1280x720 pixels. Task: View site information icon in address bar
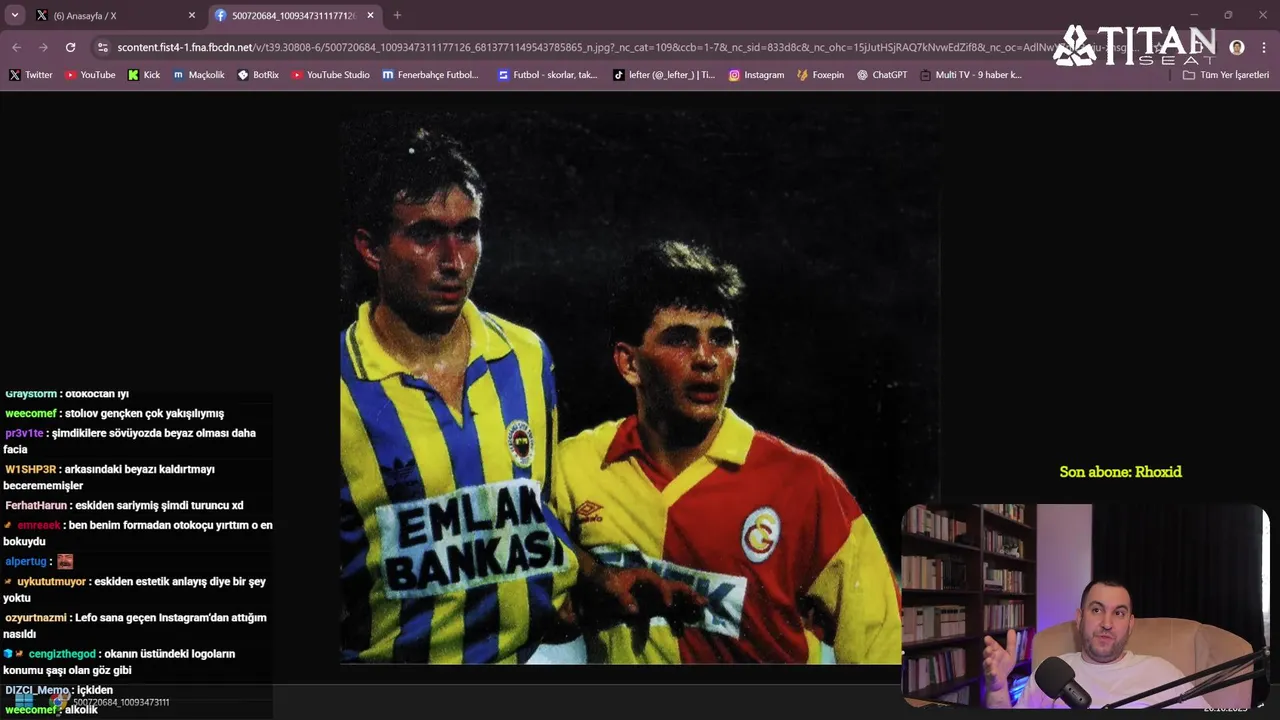tap(102, 47)
